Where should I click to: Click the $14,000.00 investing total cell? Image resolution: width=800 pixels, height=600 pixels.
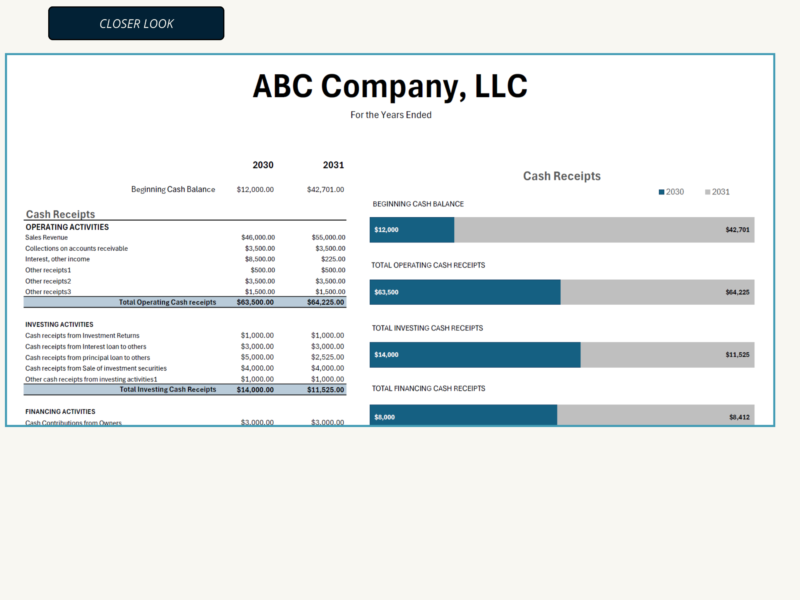pos(255,389)
